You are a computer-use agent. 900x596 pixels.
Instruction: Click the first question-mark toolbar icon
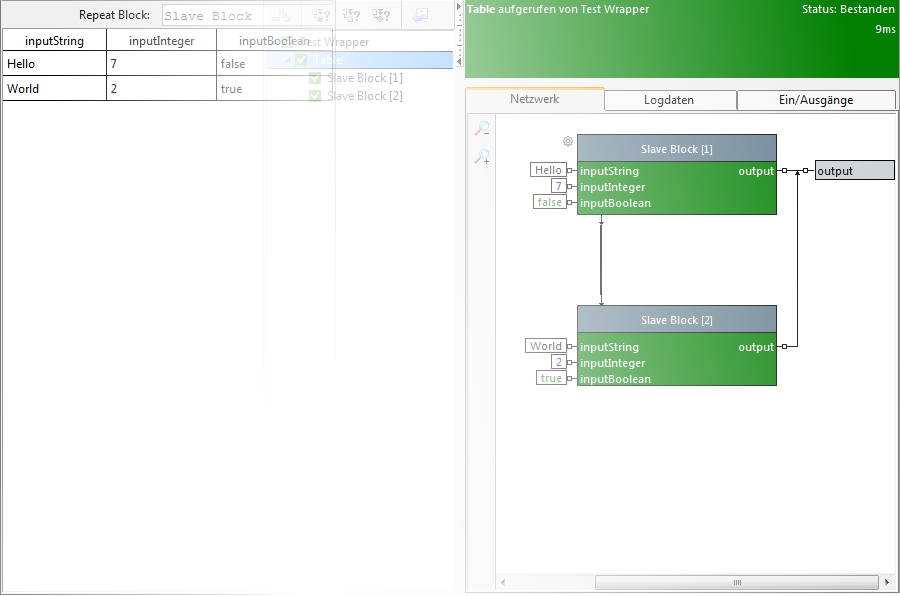pos(321,16)
